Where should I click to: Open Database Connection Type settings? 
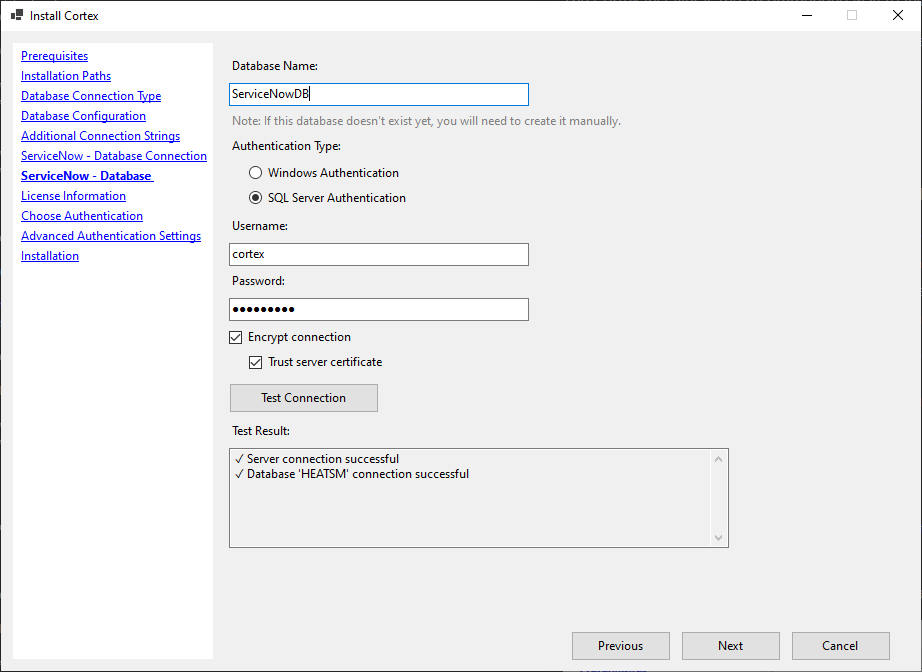90,95
